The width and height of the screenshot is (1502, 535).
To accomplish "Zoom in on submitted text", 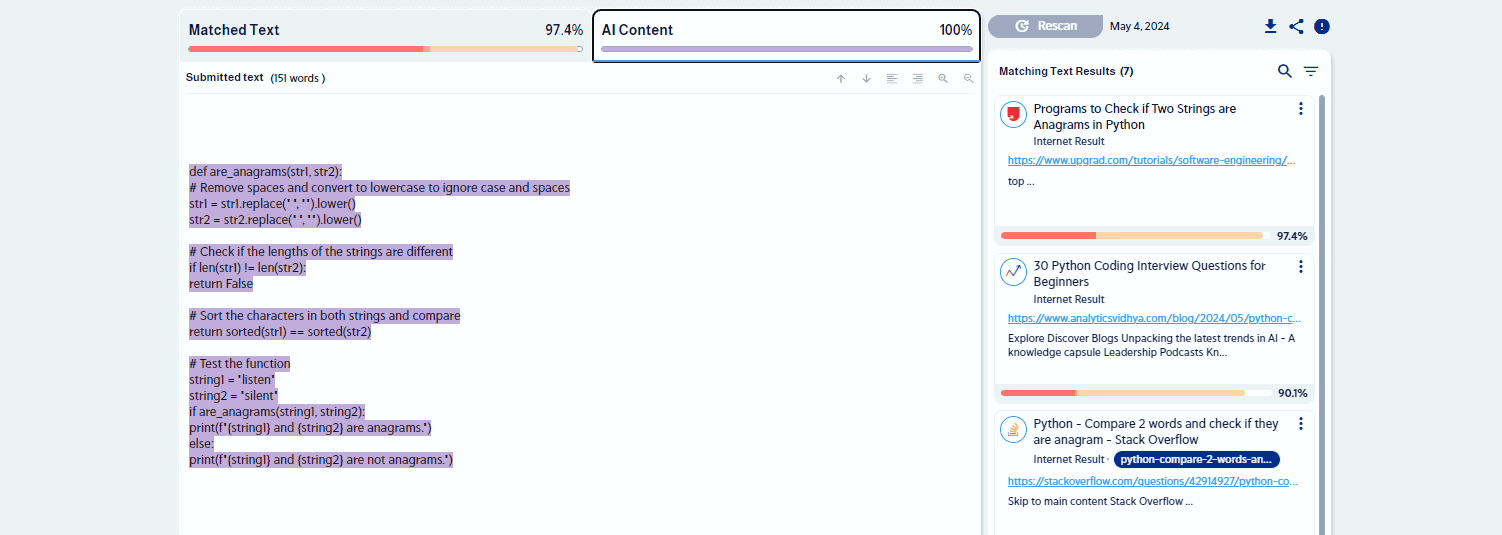I will [x=942, y=78].
